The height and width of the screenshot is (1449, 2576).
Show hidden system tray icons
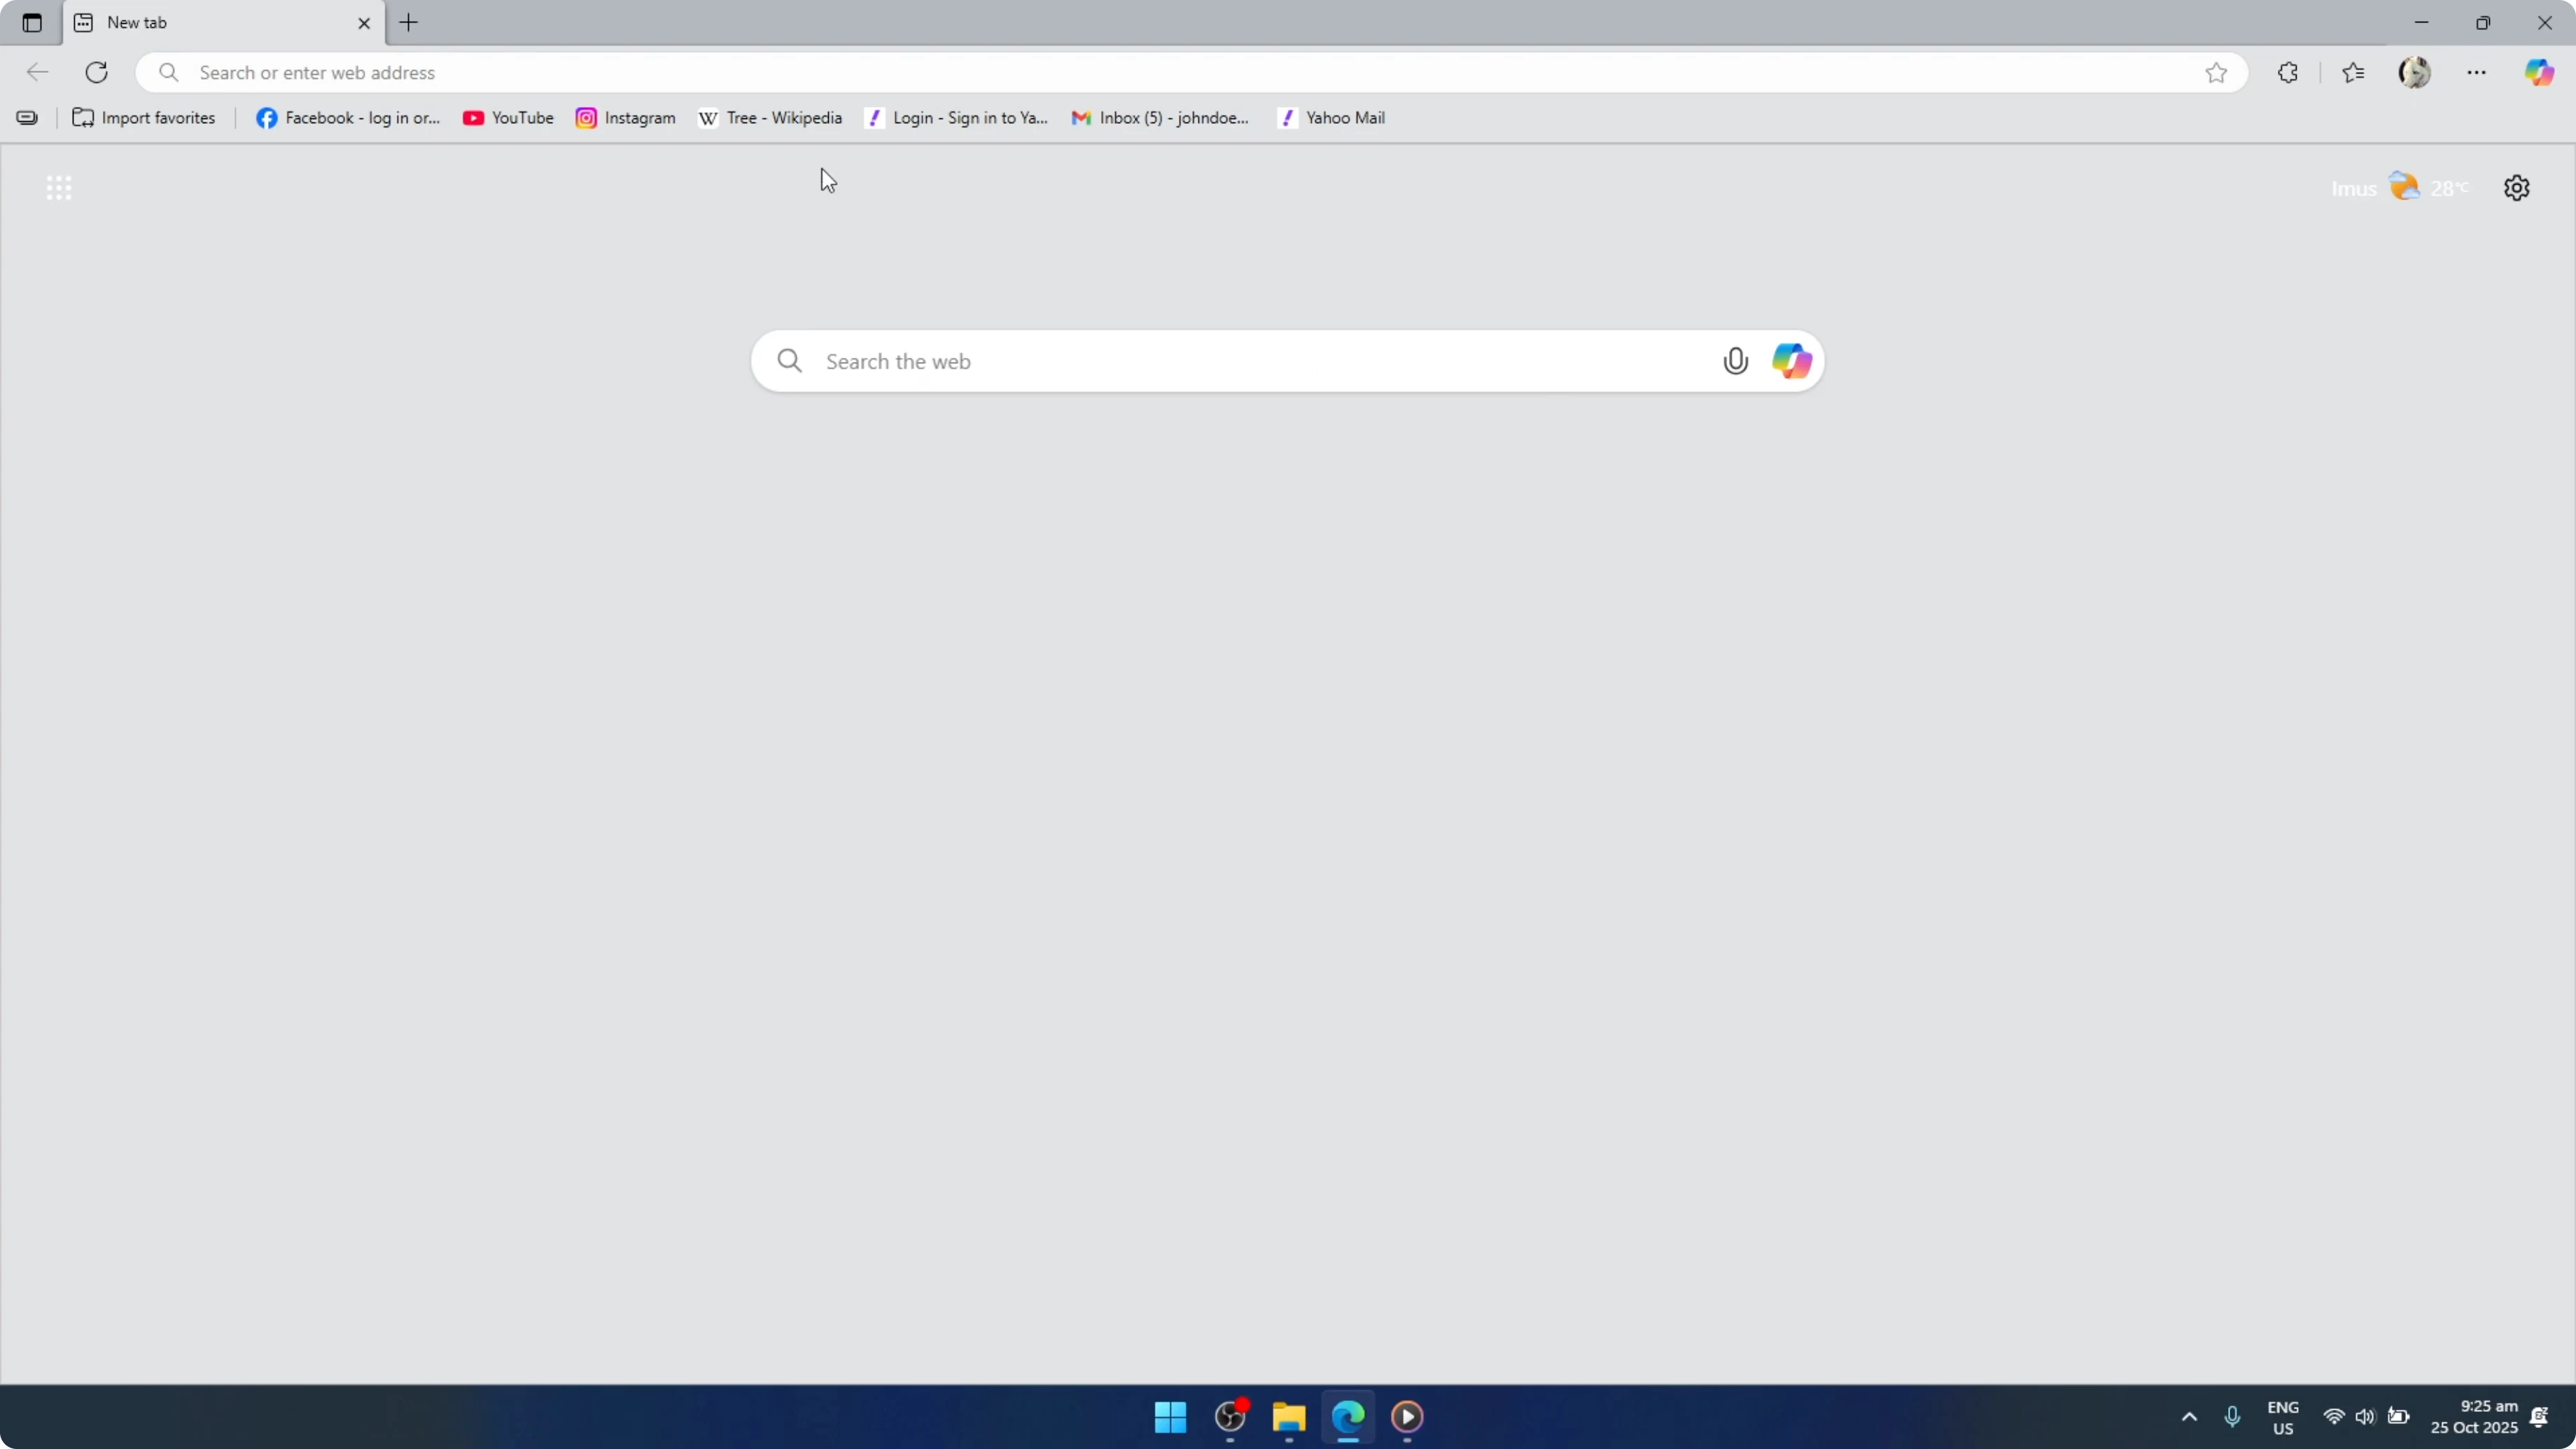[2189, 1417]
